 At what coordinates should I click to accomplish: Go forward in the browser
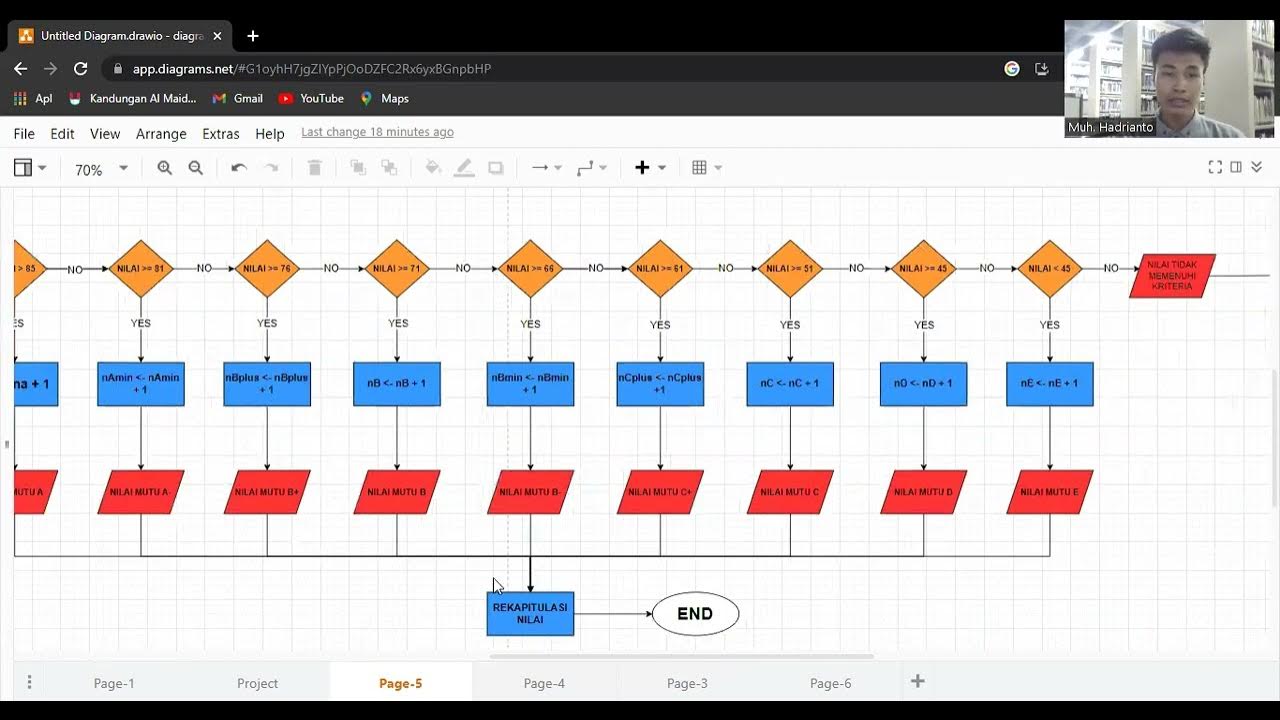click(x=50, y=69)
